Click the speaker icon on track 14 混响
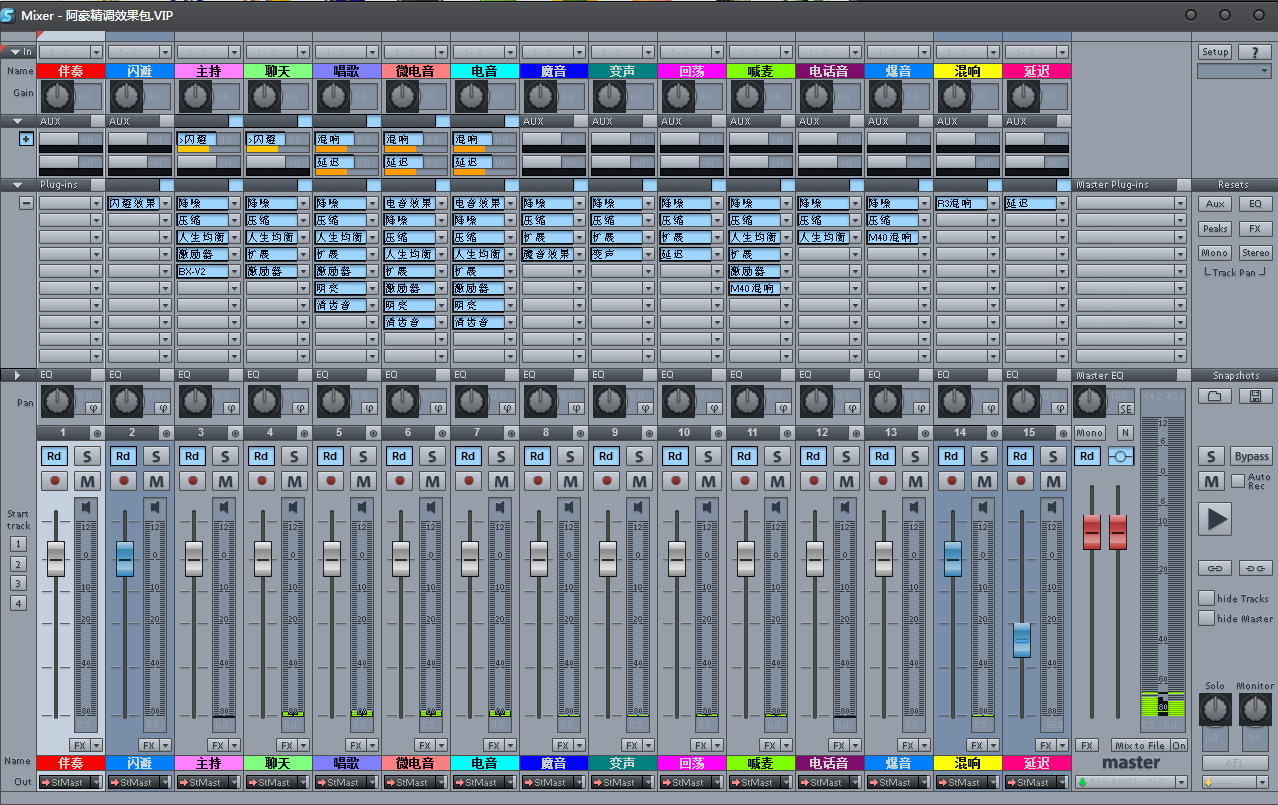 tap(983, 508)
